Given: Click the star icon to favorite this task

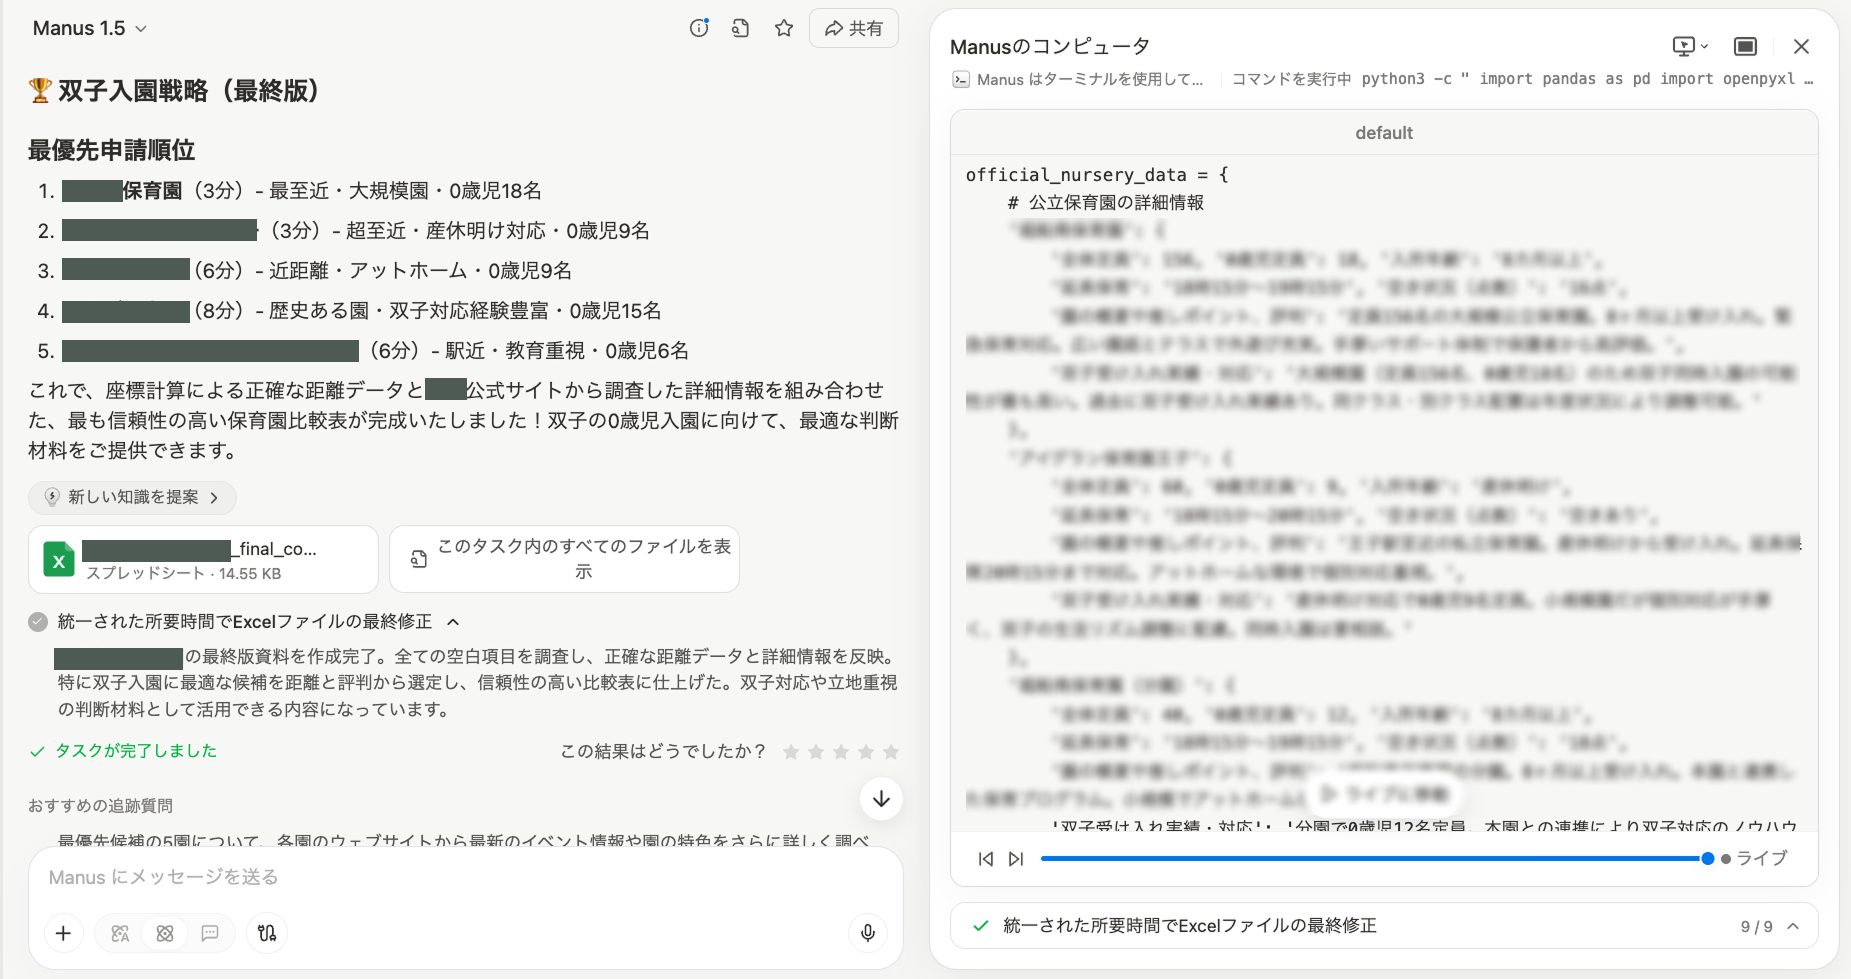Looking at the screenshot, I should point(784,29).
